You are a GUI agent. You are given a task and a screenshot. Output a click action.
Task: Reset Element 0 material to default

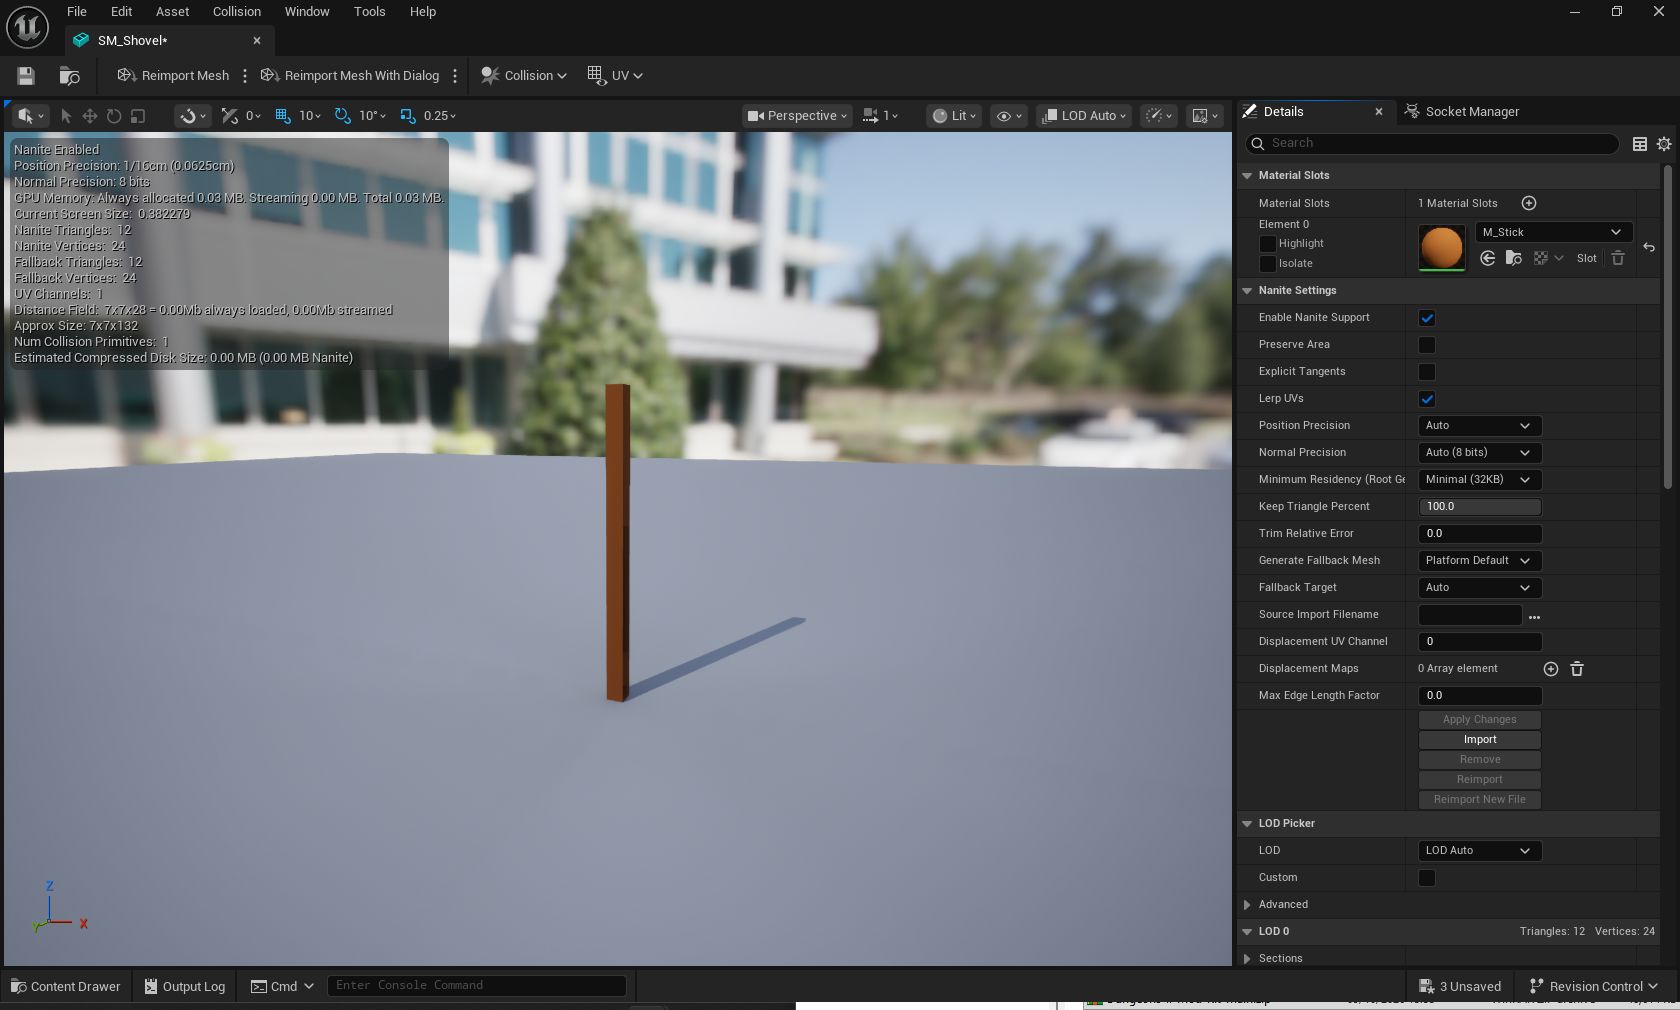coord(1649,247)
